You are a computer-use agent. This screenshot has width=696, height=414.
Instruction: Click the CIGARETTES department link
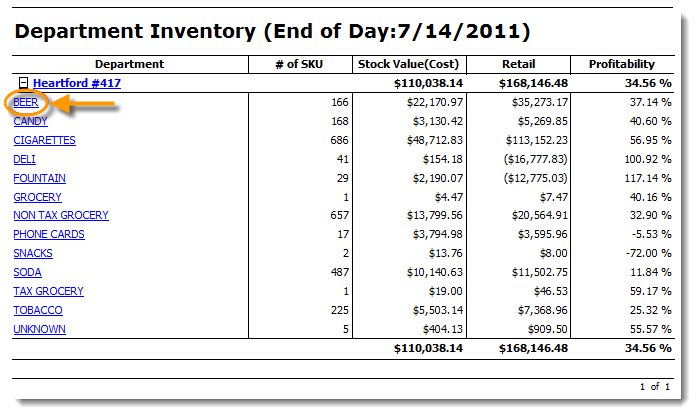[x=44, y=140]
